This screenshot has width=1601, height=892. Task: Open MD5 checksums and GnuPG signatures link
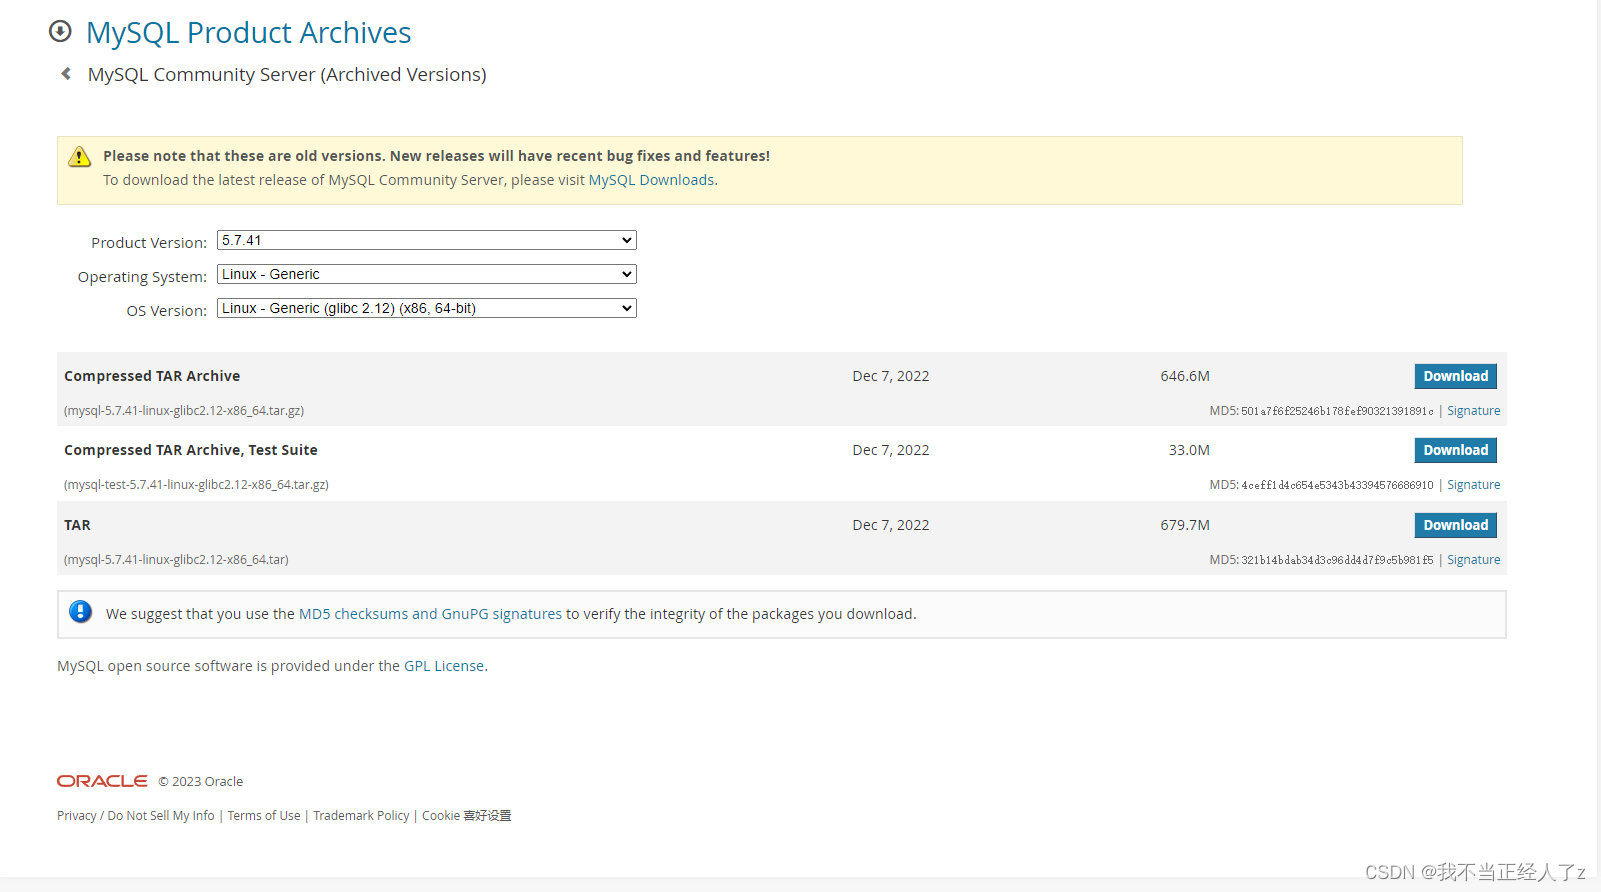point(430,614)
